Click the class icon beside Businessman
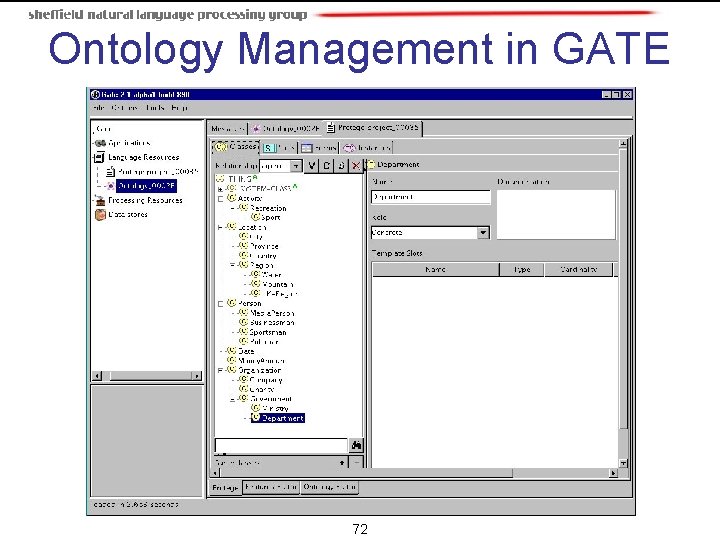The height and width of the screenshot is (540, 720). coord(243,322)
